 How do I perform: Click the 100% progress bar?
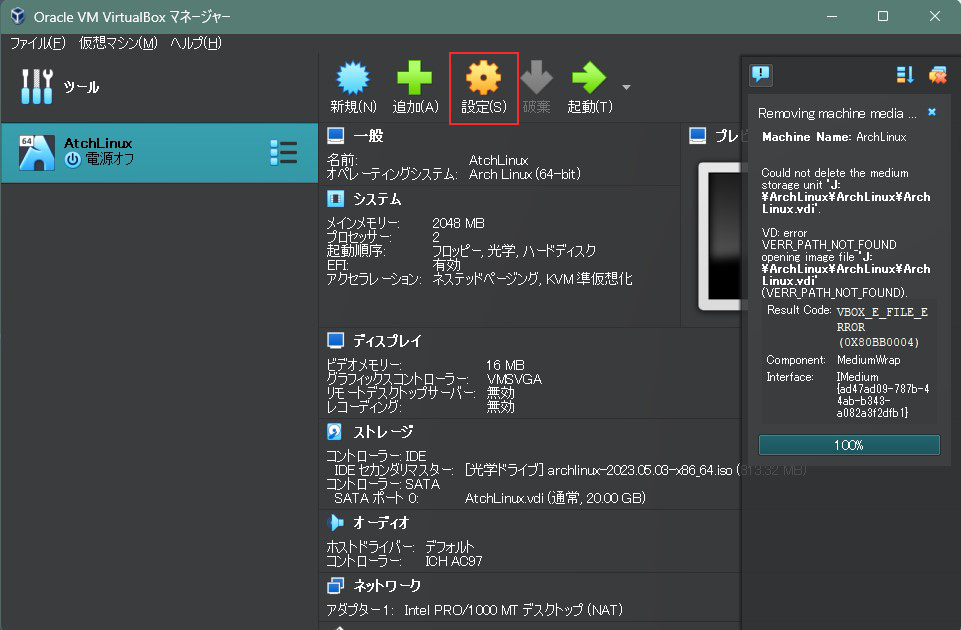click(x=849, y=445)
